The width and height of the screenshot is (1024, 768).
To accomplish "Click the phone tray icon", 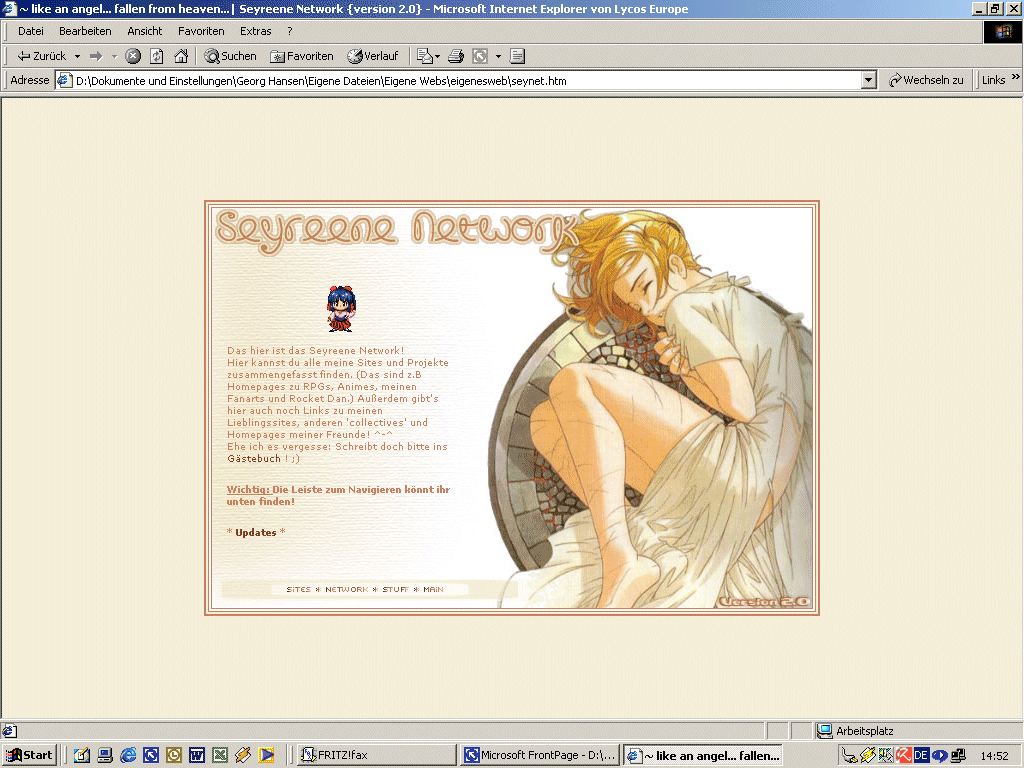I will coord(849,756).
